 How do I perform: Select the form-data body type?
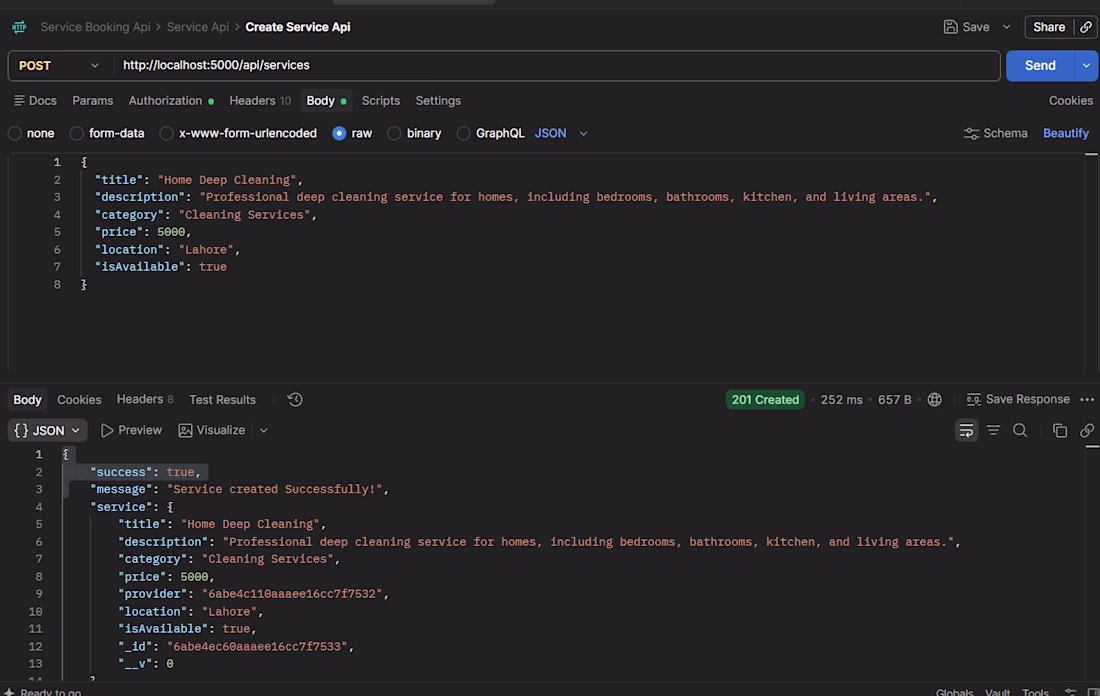pyautogui.click(x=107, y=133)
